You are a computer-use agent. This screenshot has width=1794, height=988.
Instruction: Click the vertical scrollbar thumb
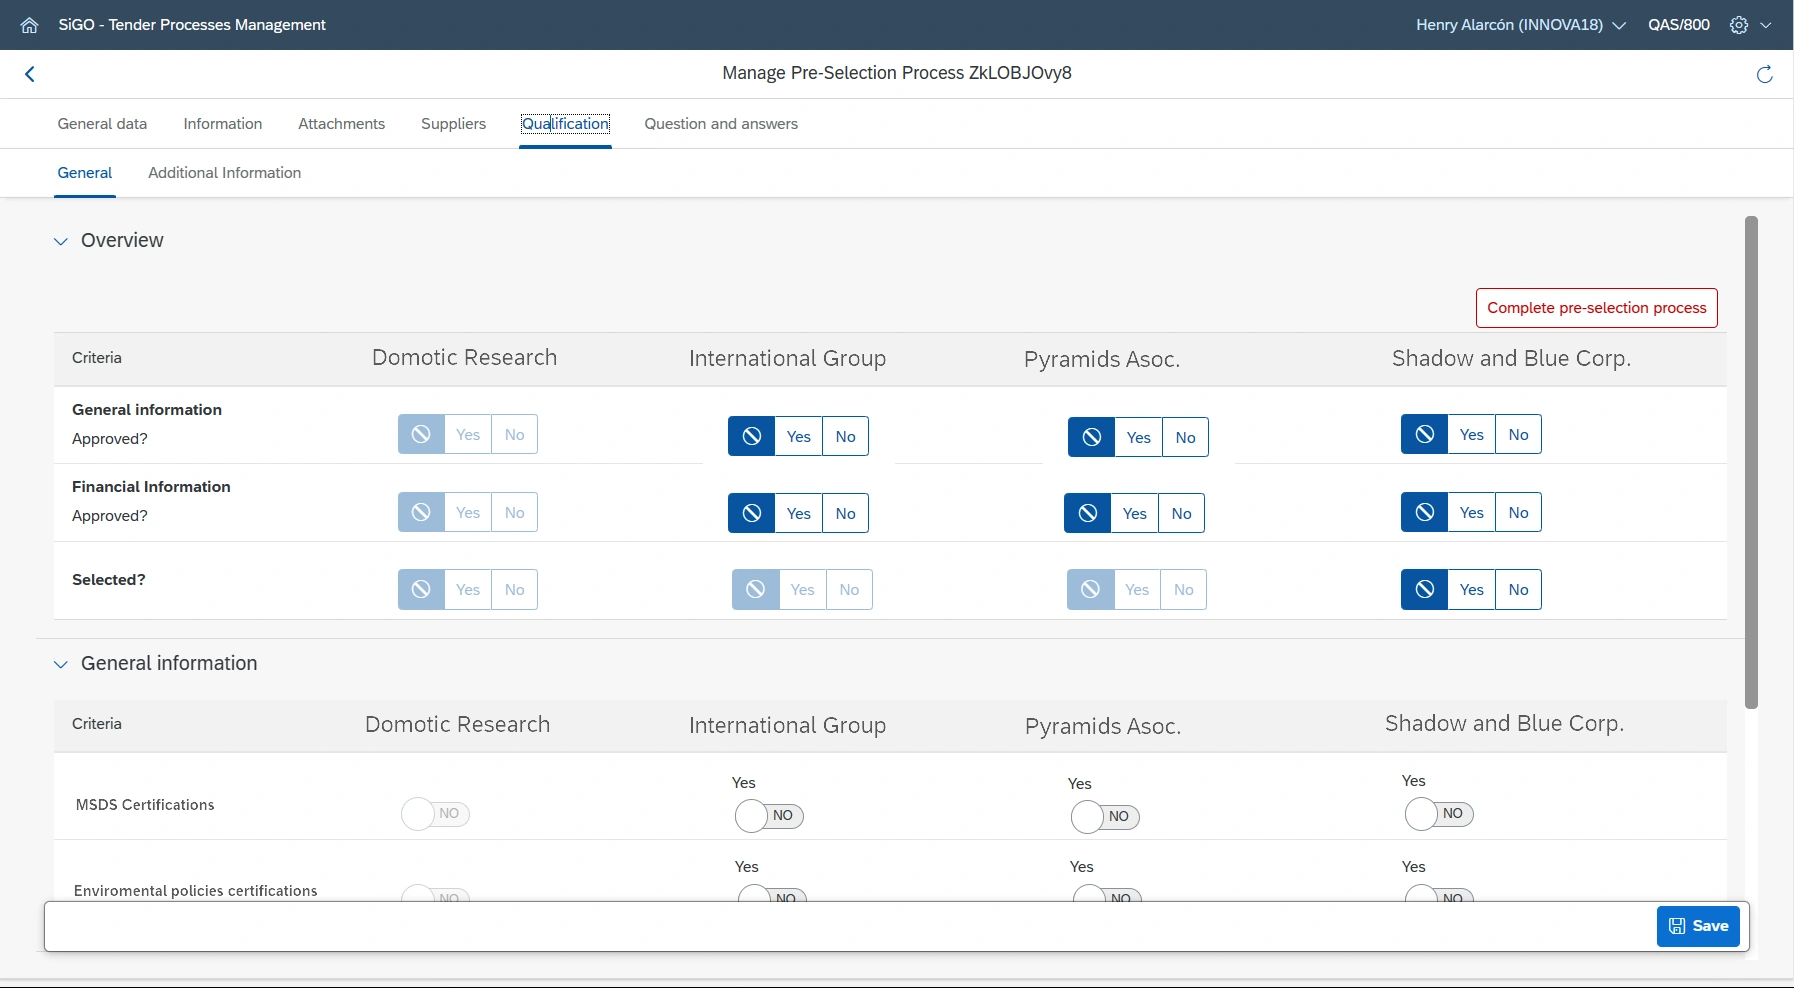point(1750,460)
